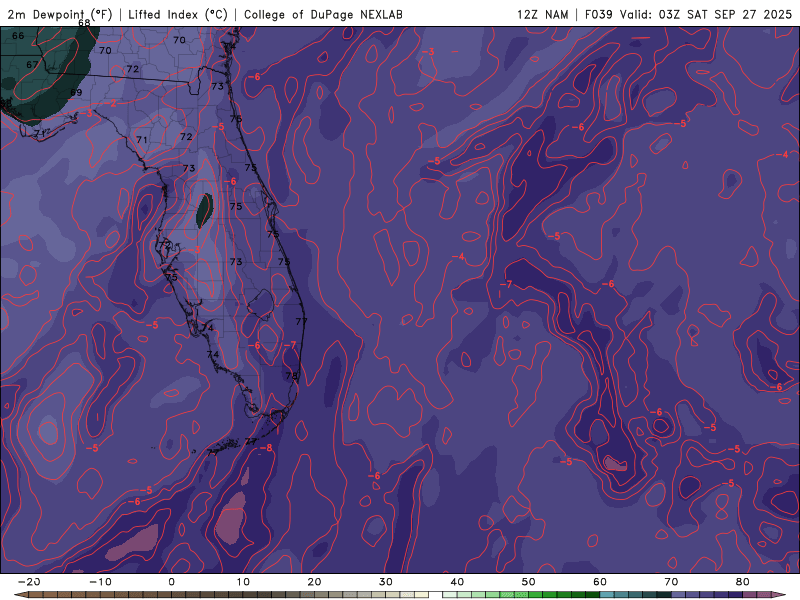Click the '50' color scale label
This screenshot has height=600, width=800.
point(529,582)
